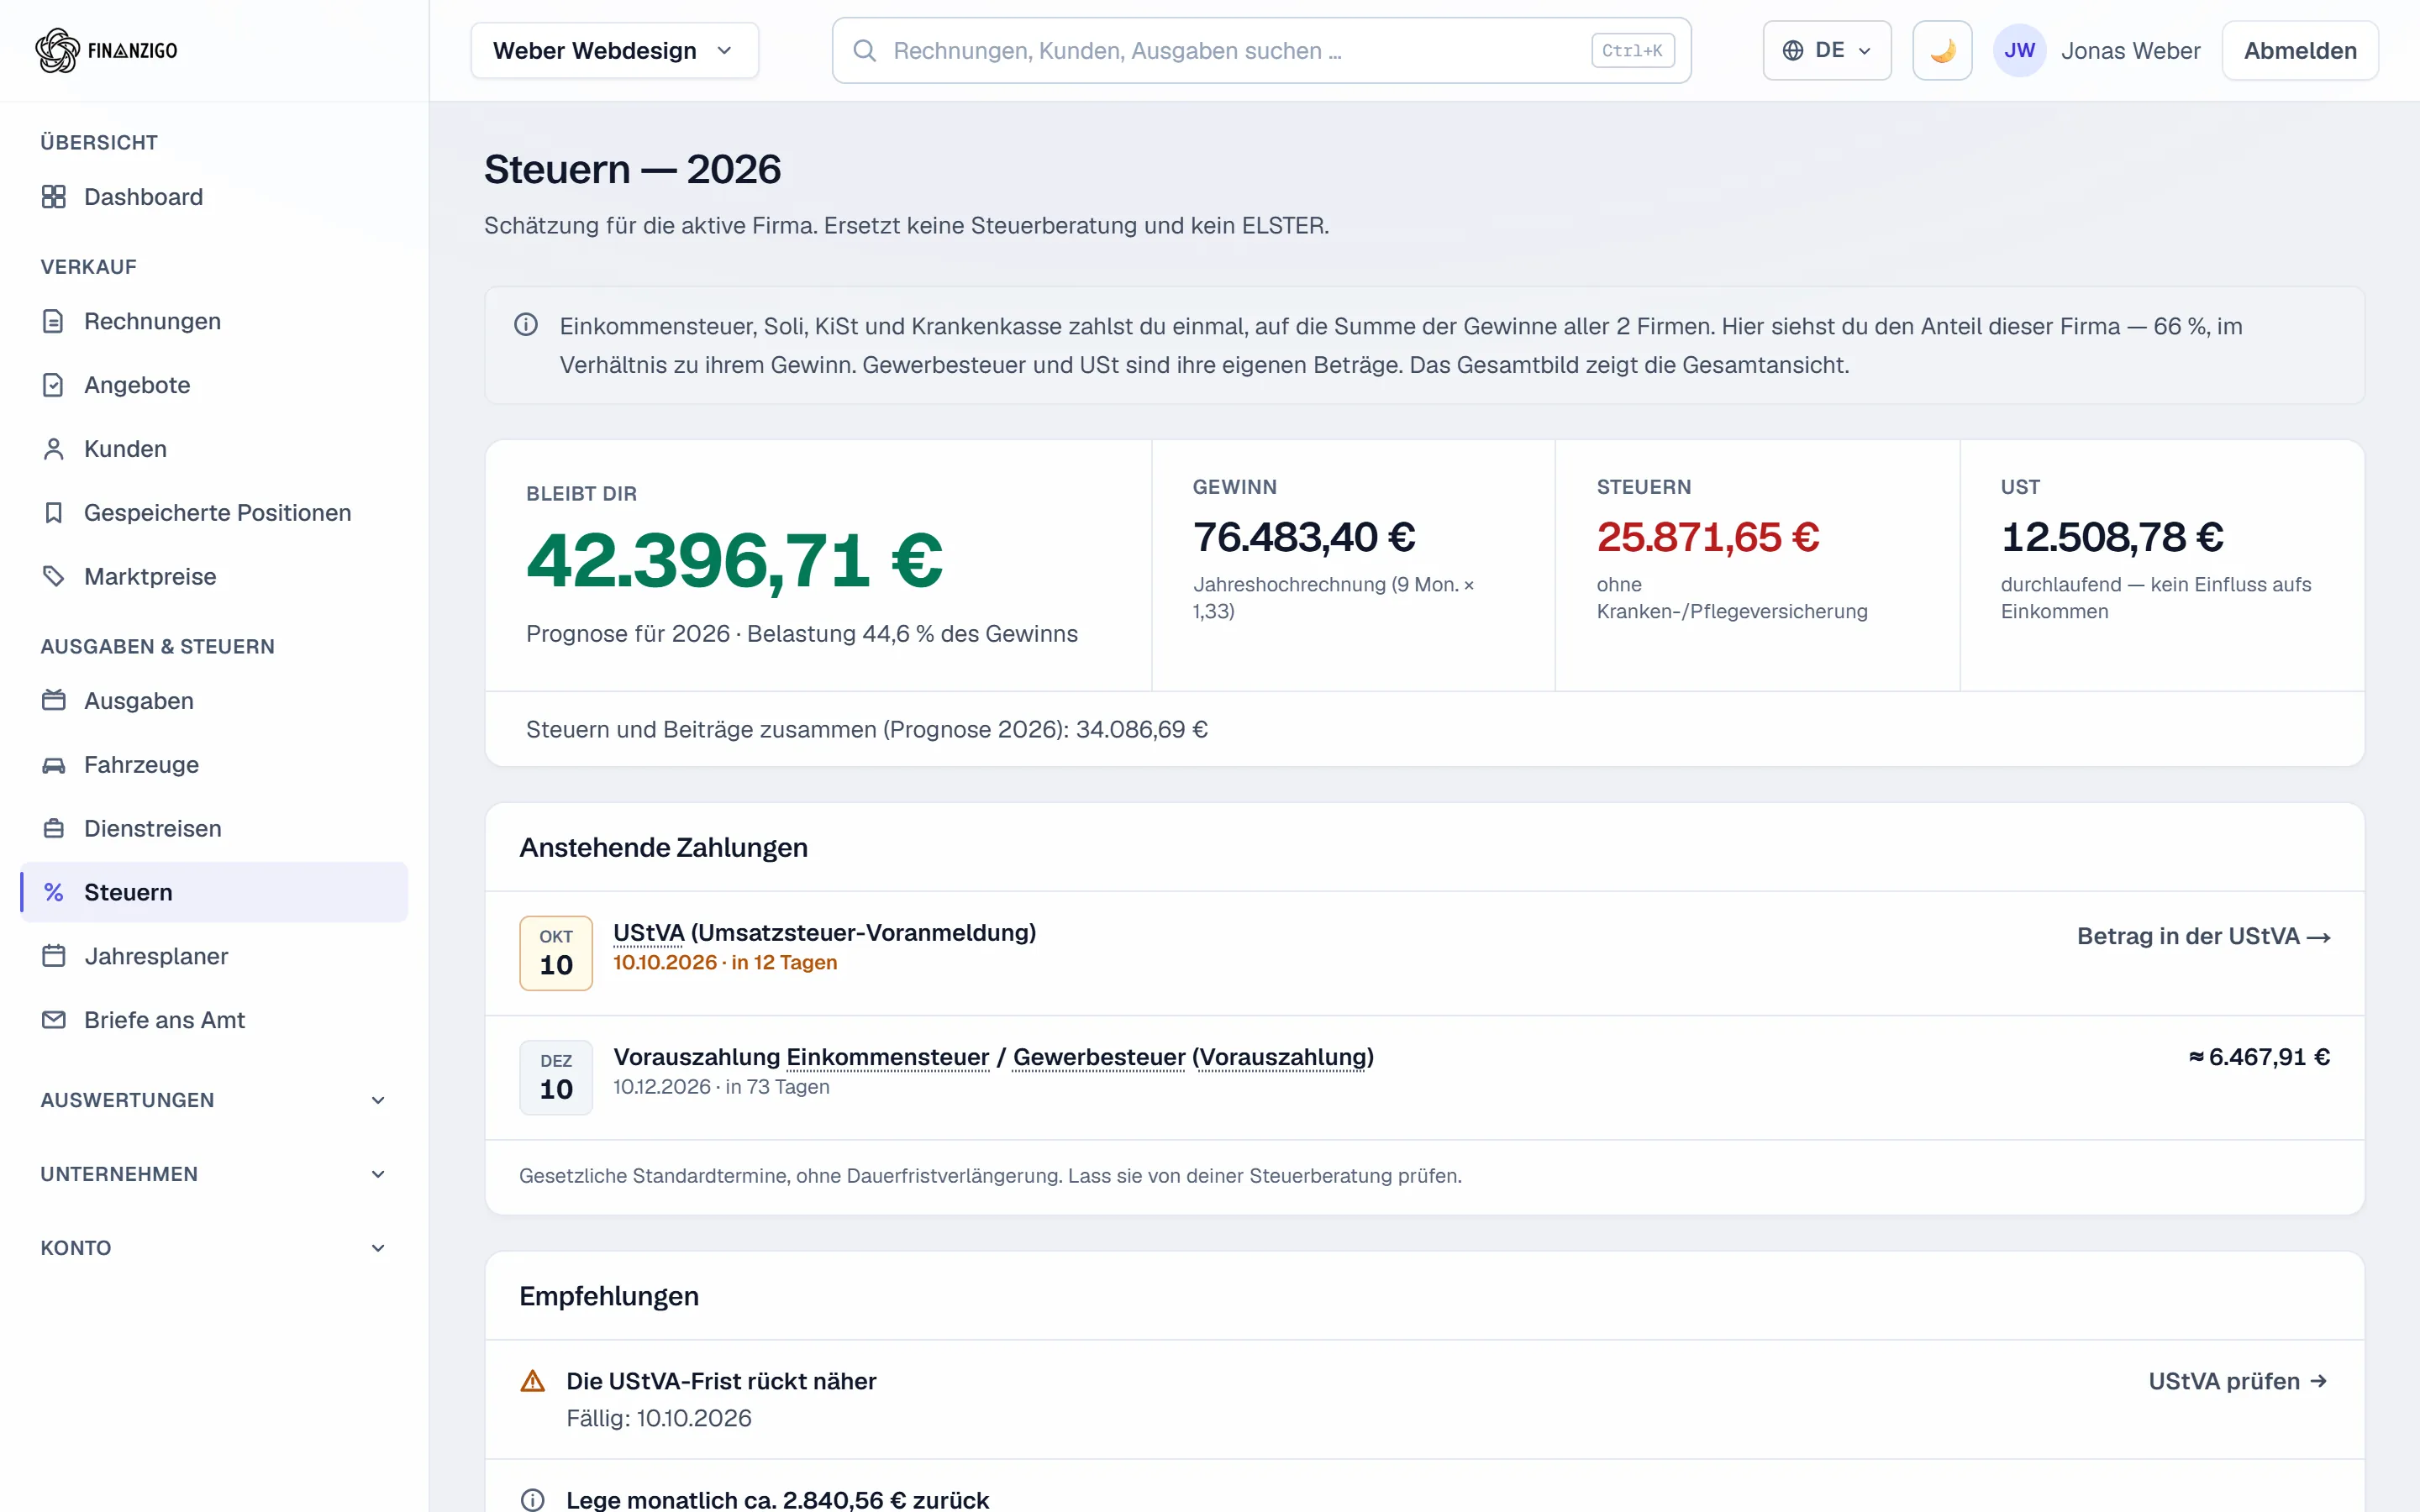Click the Steuern — 2026 page heading
The height and width of the screenshot is (1512, 2420).
point(632,169)
